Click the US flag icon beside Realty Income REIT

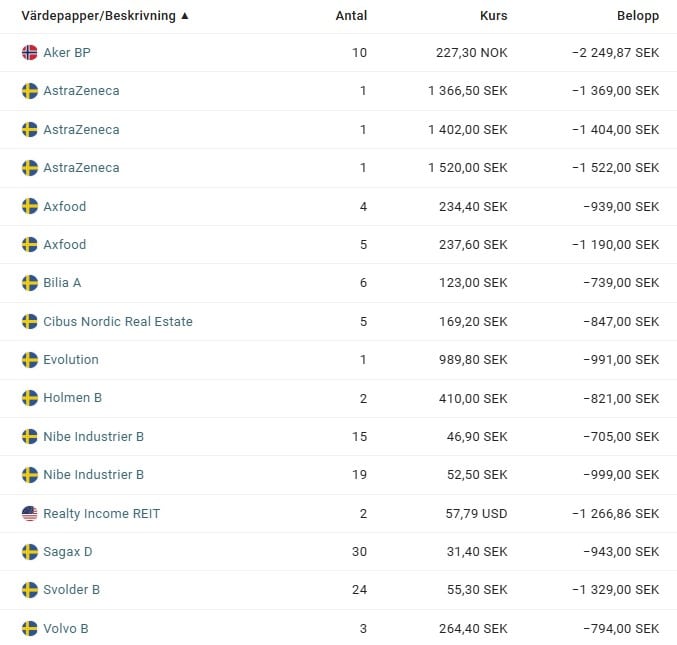point(30,513)
